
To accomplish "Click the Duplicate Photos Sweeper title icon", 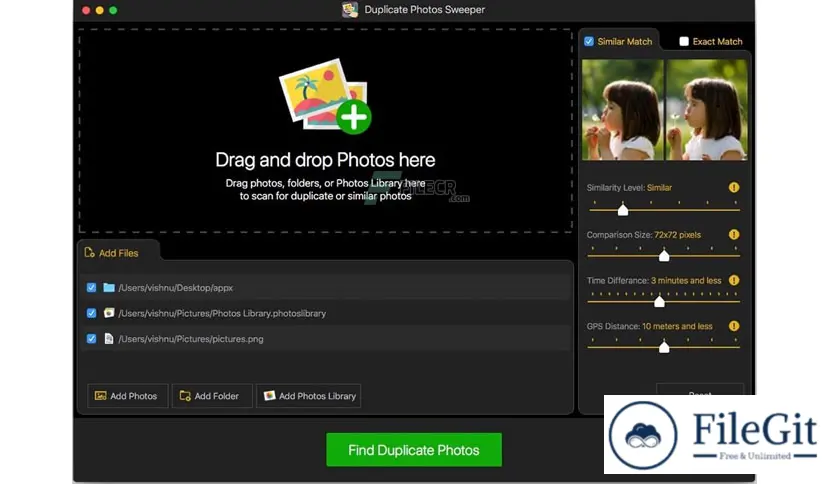I will (350, 10).
